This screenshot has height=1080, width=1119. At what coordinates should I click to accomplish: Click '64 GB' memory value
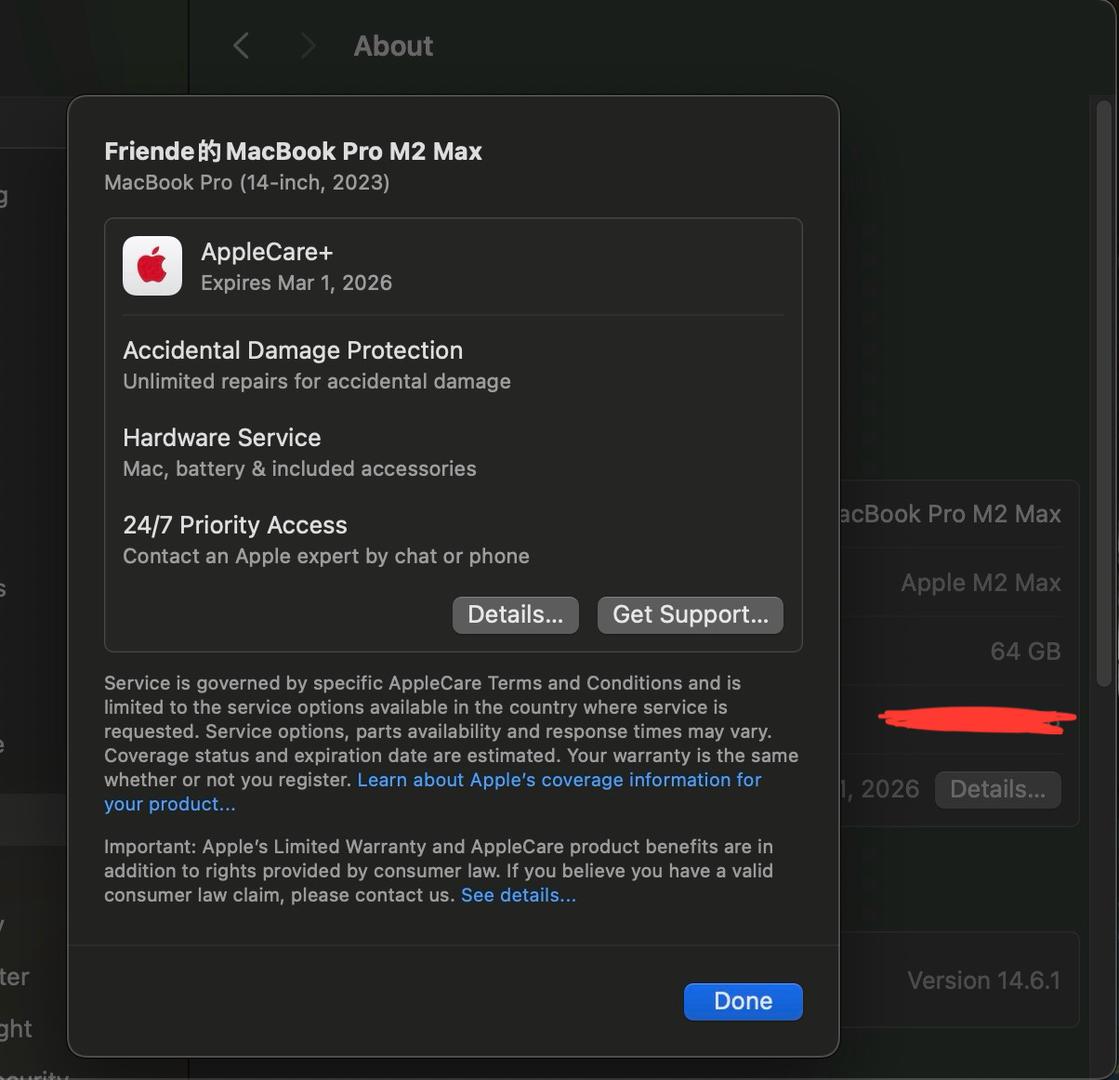tap(1025, 651)
